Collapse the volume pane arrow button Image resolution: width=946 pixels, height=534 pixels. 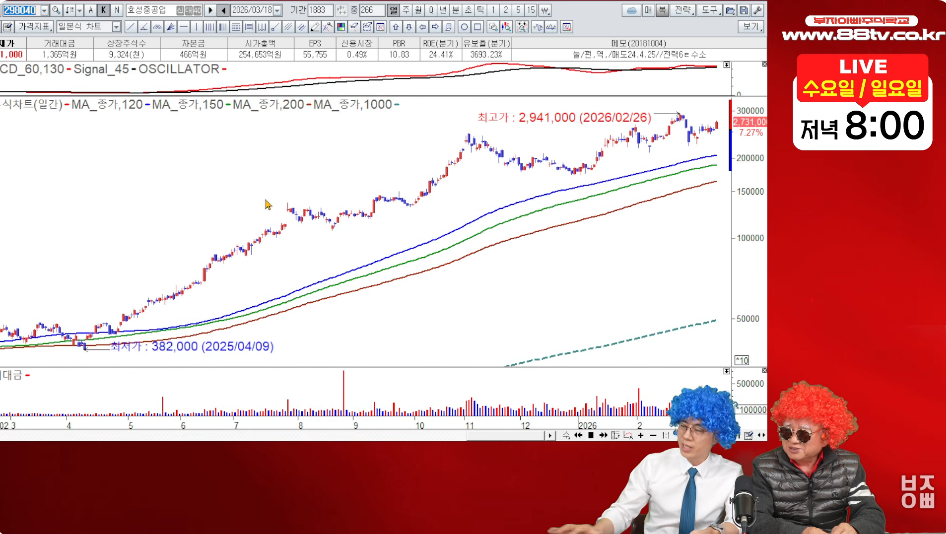(x=726, y=371)
